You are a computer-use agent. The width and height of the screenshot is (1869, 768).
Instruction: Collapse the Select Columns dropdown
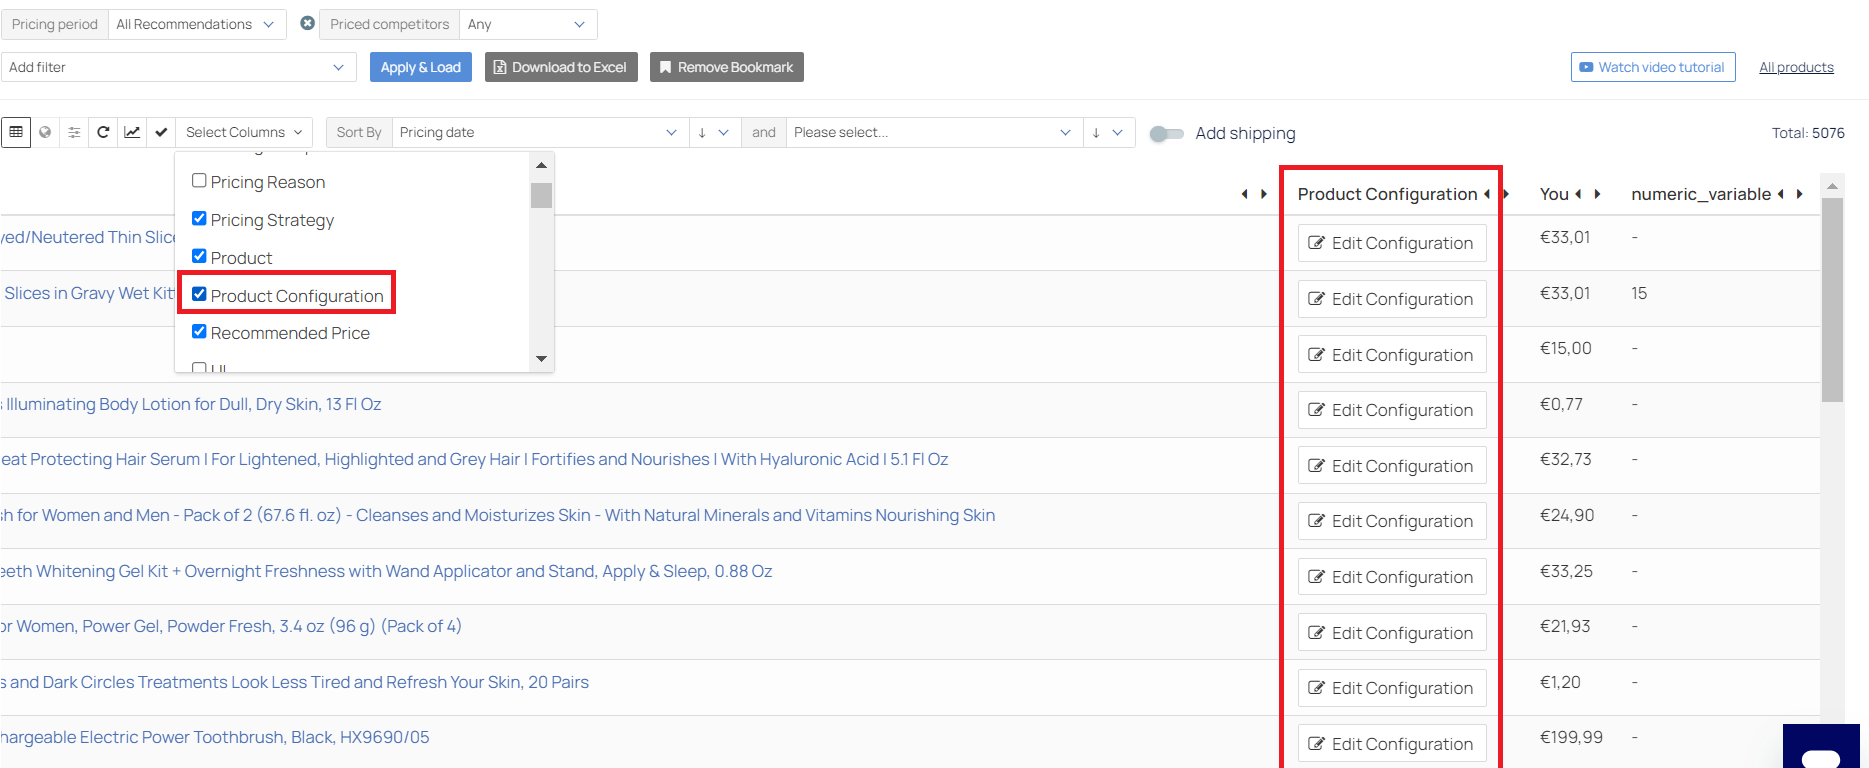pos(244,132)
